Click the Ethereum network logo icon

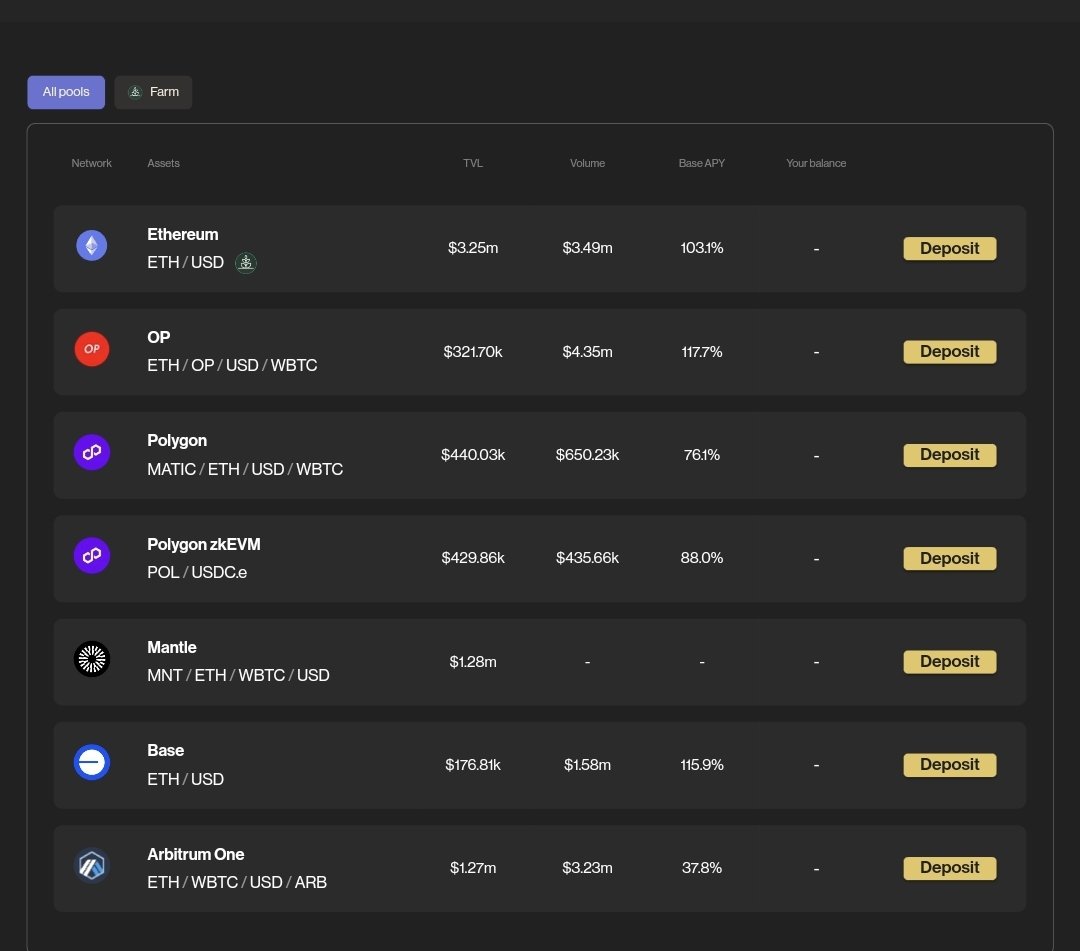[92, 246]
